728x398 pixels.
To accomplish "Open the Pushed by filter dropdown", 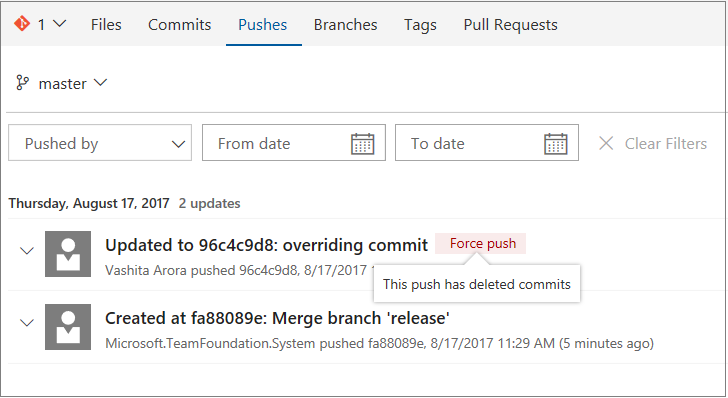I will (x=100, y=143).
